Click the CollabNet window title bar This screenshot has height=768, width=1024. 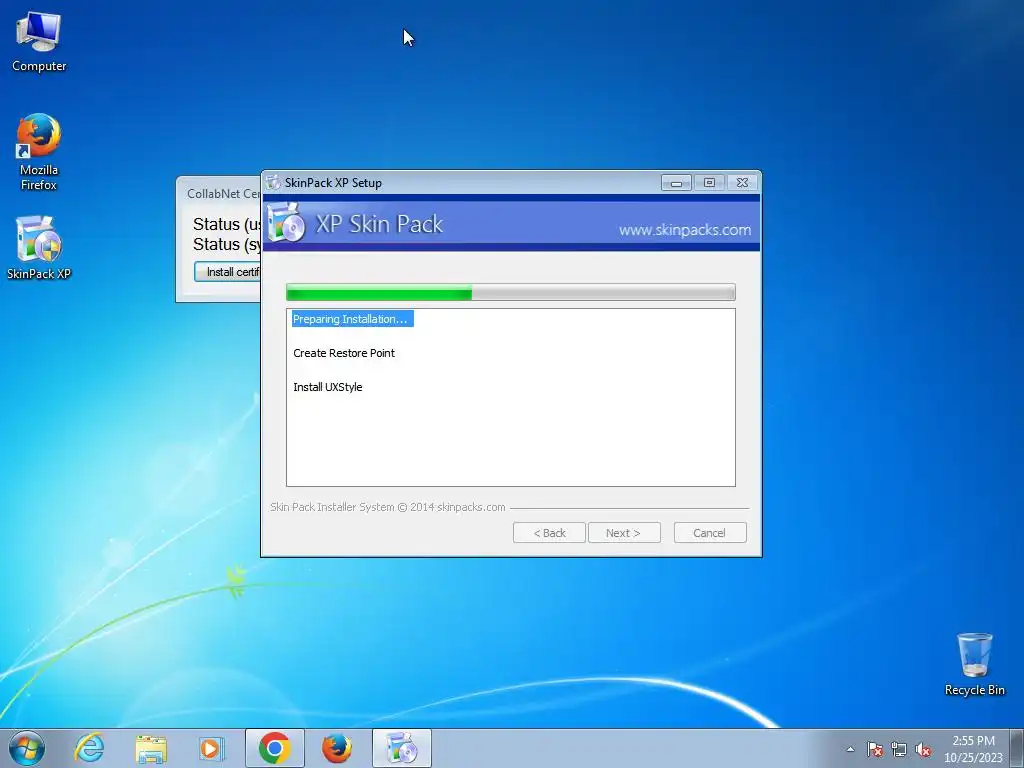click(219, 193)
